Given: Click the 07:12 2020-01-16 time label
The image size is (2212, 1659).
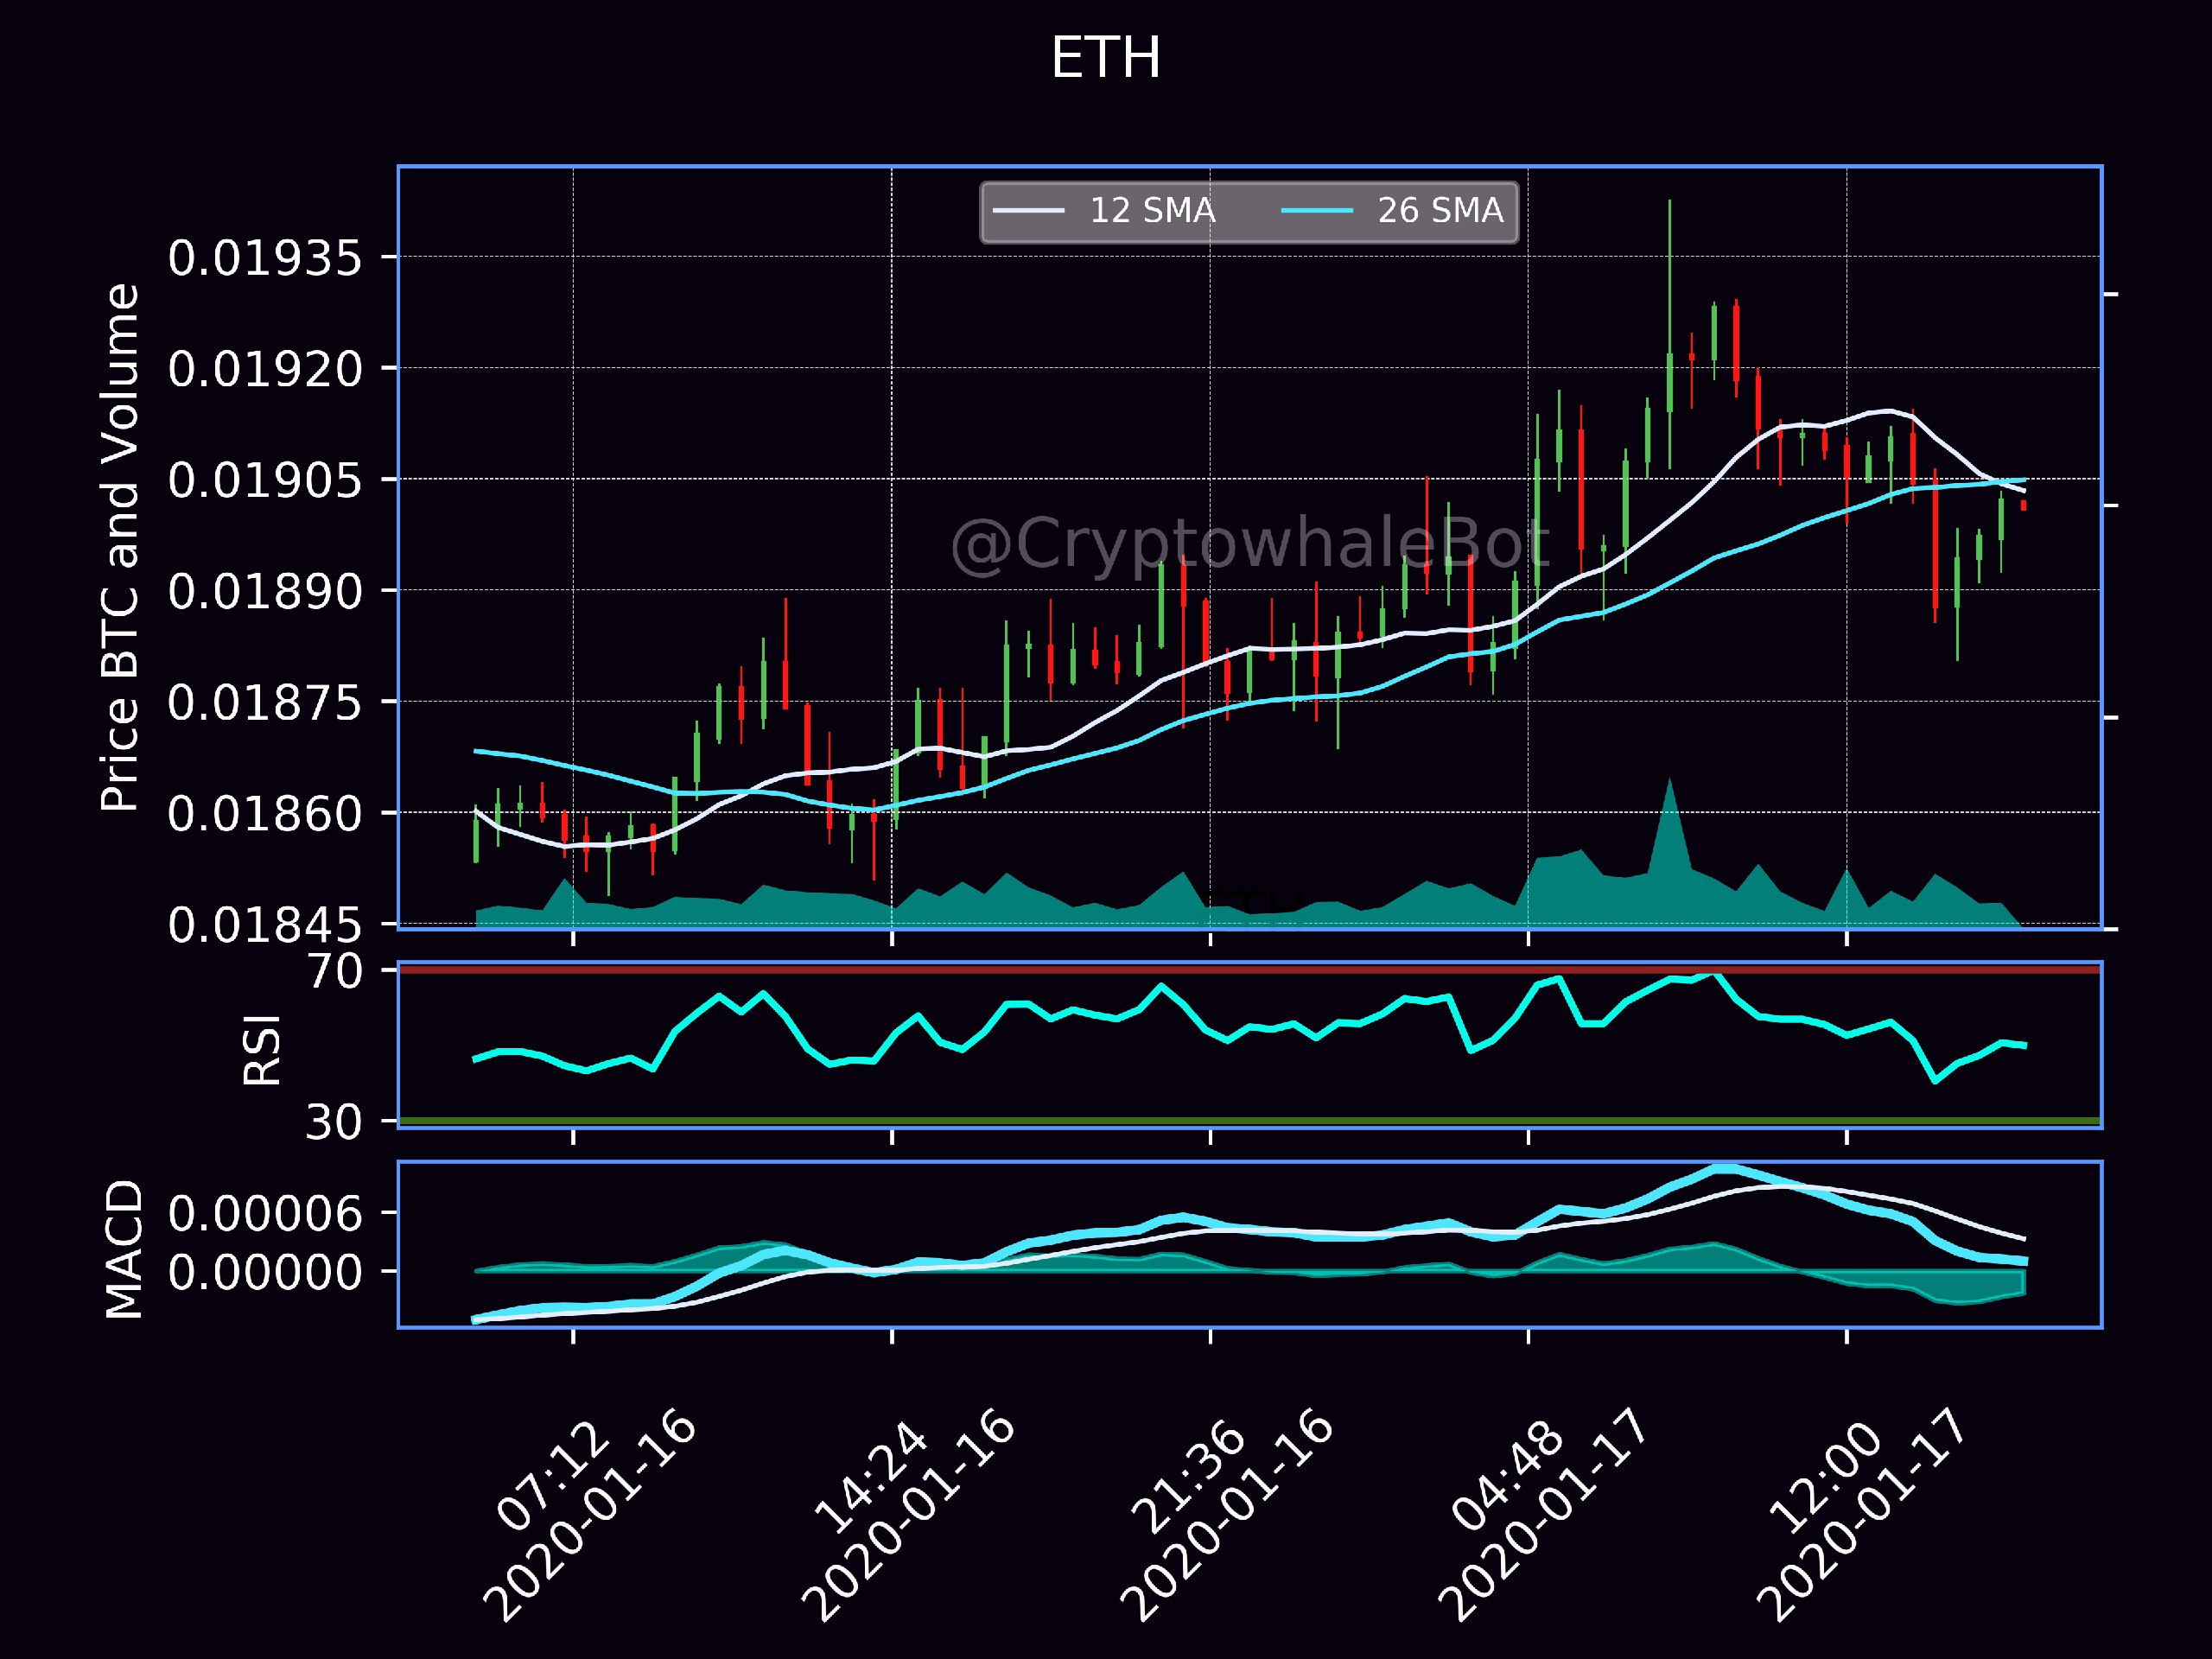Looking at the screenshot, I should 590,1515.
